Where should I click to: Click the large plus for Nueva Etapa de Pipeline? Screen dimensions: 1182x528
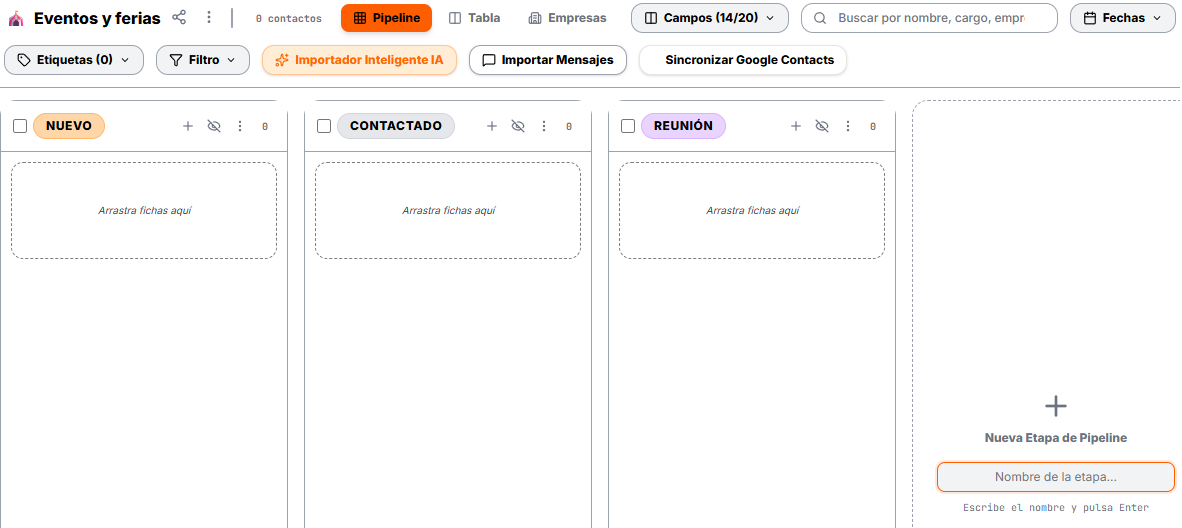1055,406
